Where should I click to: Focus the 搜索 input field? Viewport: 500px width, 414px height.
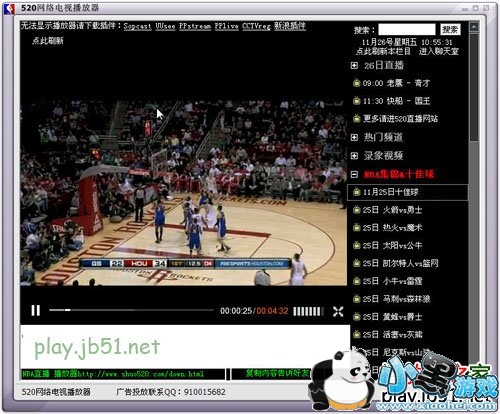click(x=407, y=29)
